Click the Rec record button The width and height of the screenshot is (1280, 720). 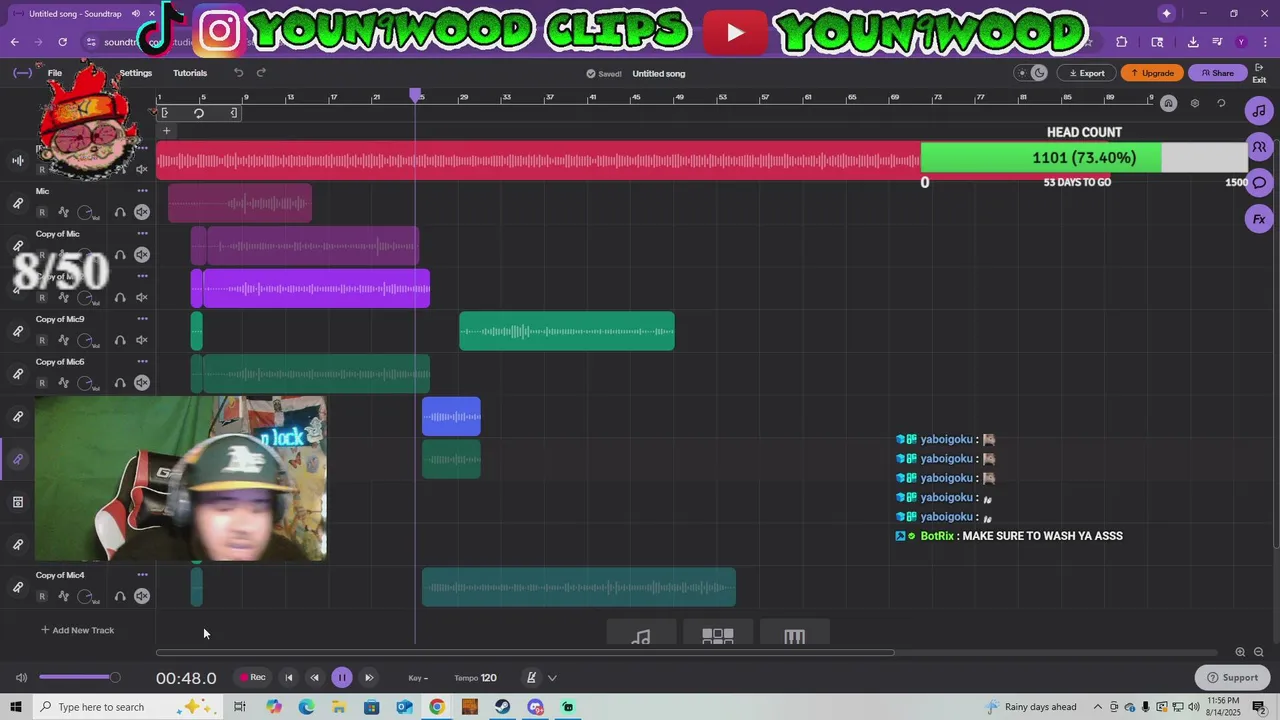(252, 677)
